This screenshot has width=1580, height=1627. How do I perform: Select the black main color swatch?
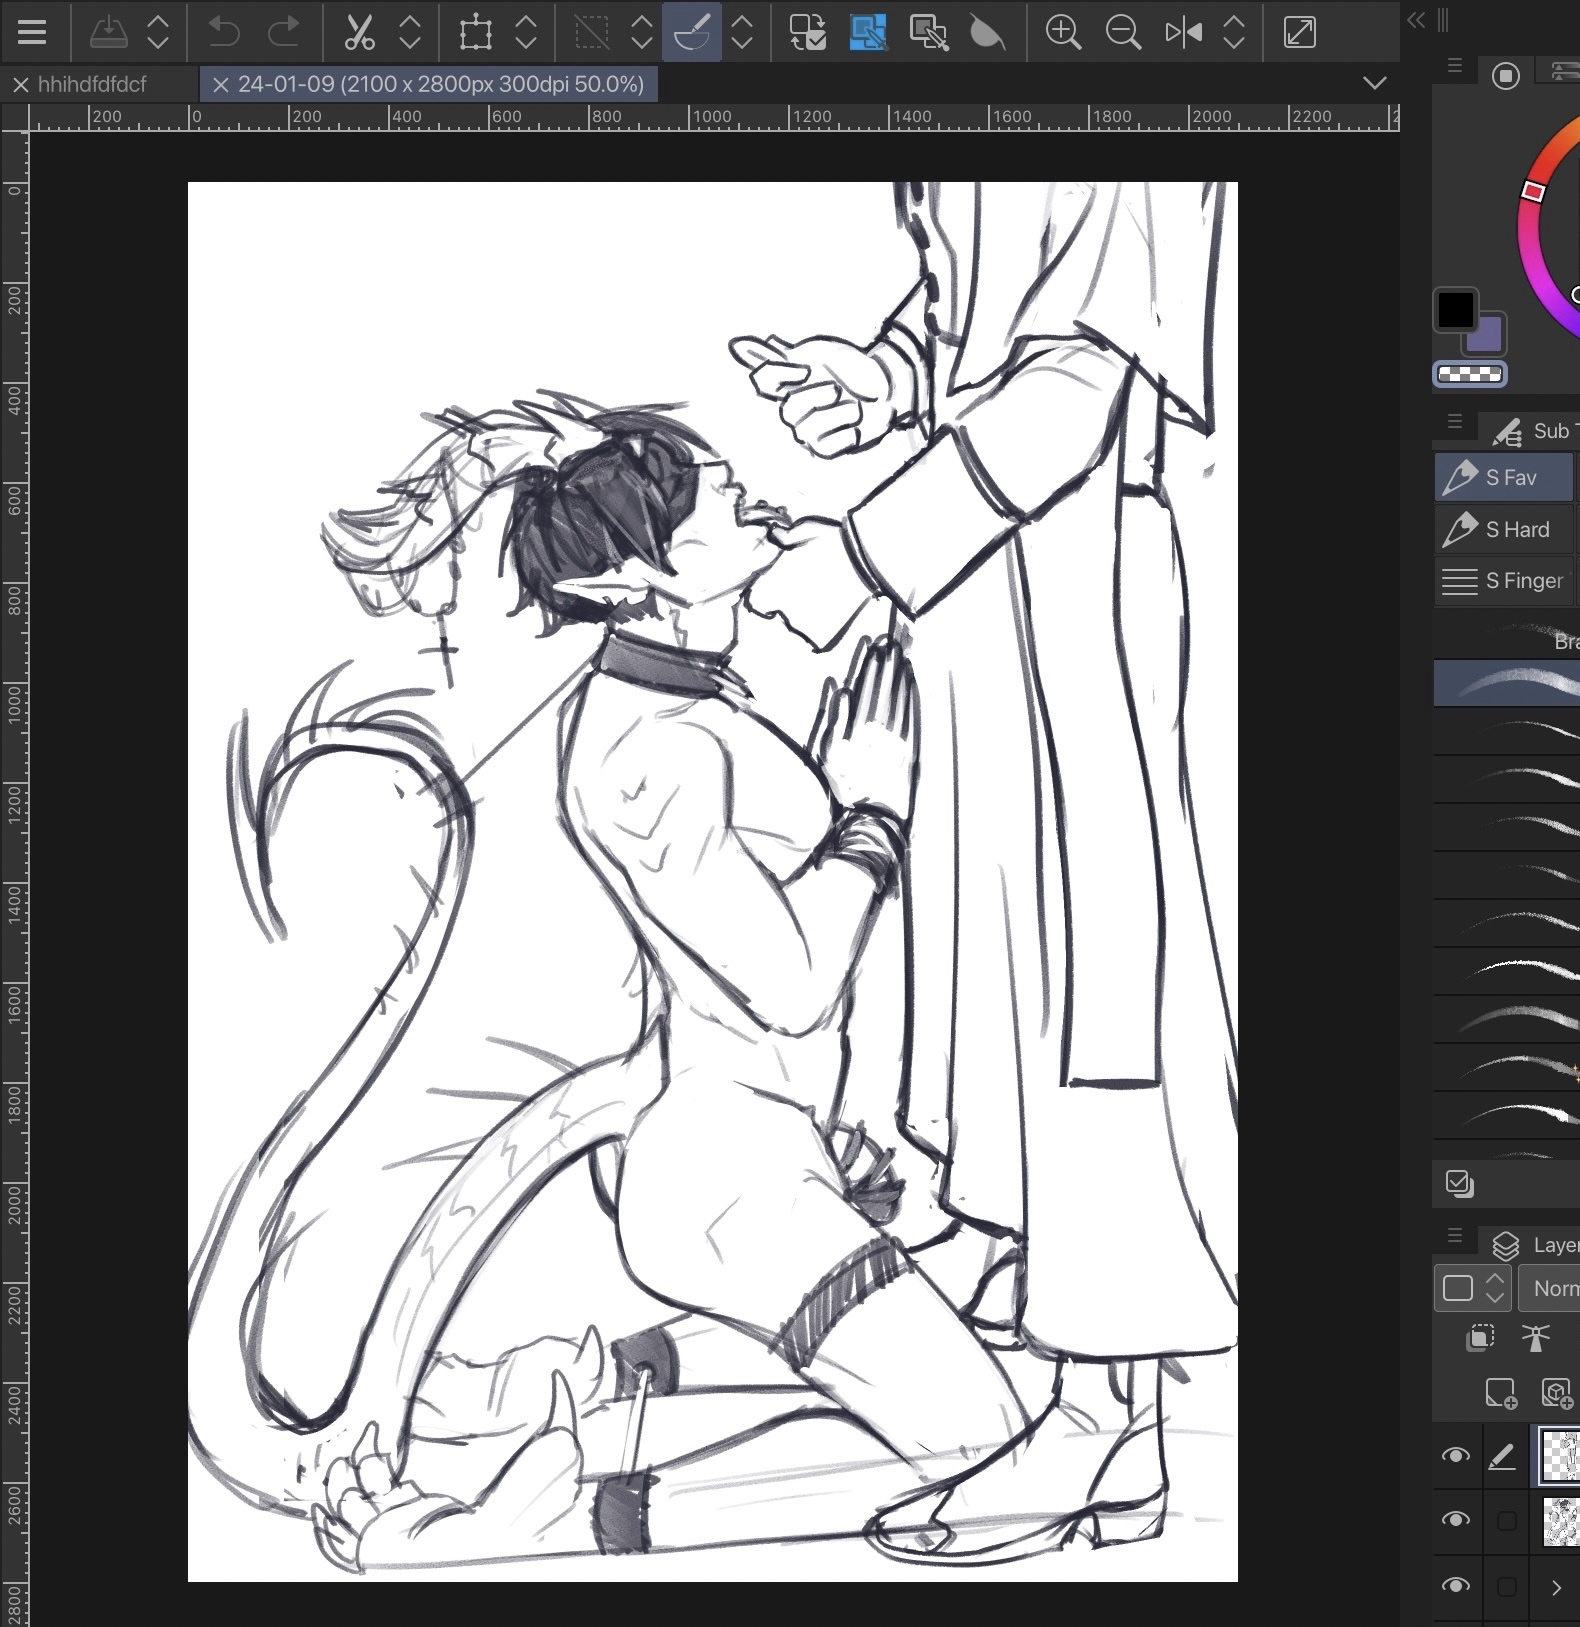pos(1455,310)
